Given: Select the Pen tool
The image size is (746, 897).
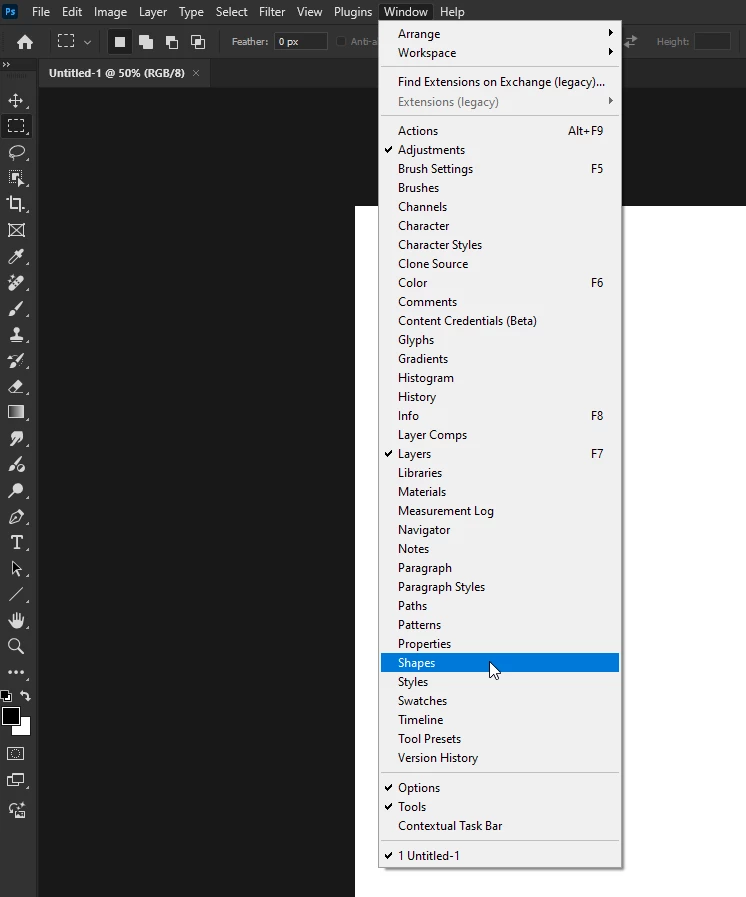Looking at the screenshot, I should 16,517.
